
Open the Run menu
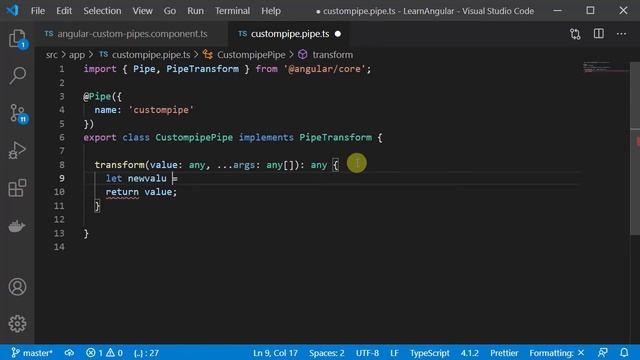tap(195, 11)
